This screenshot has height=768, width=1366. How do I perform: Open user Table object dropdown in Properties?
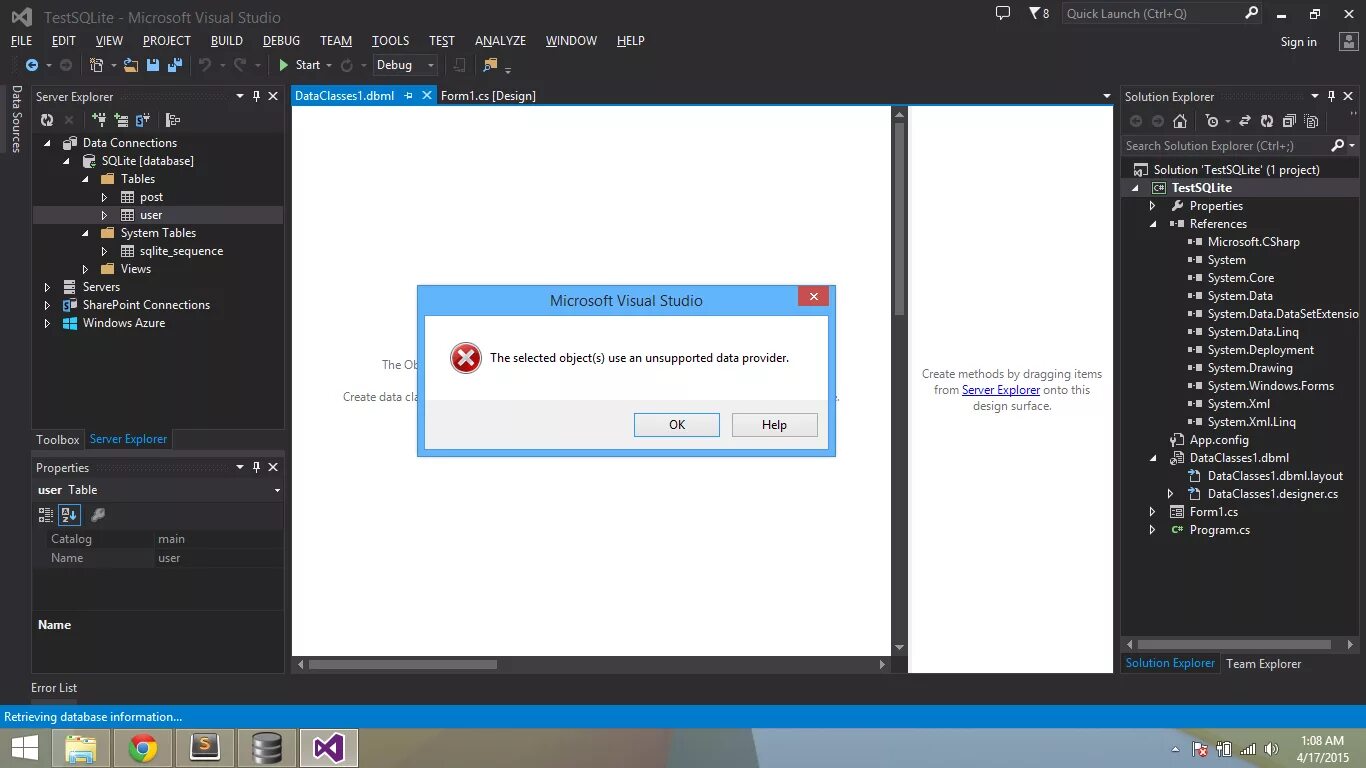click(x=277, y=490)
